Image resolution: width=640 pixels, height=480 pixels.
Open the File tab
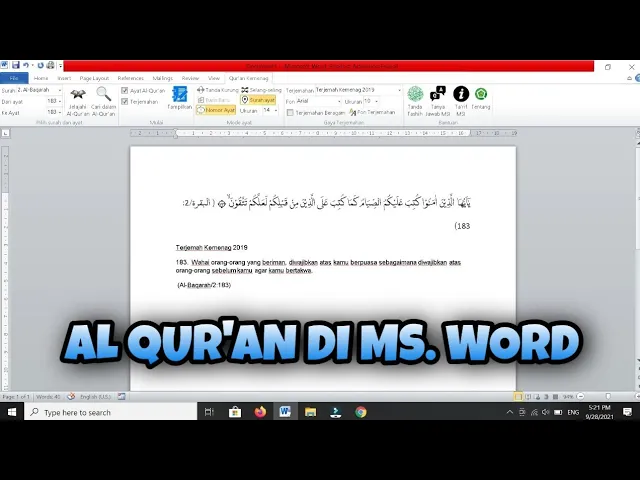(14, 78)
